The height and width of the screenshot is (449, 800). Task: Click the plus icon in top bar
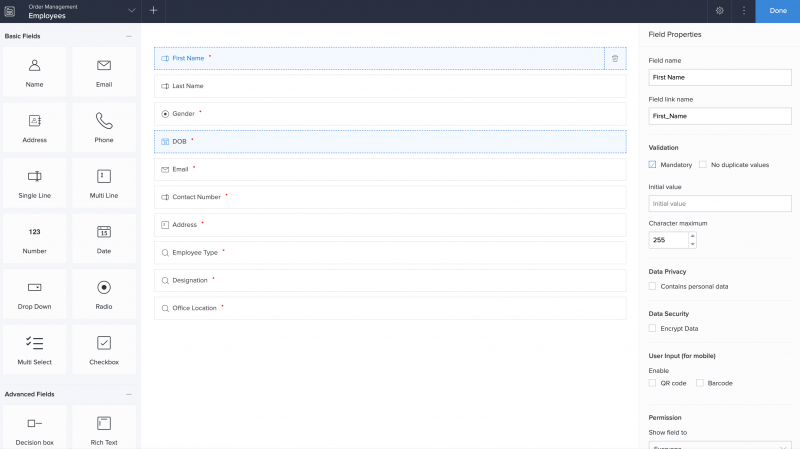[153, 11]
